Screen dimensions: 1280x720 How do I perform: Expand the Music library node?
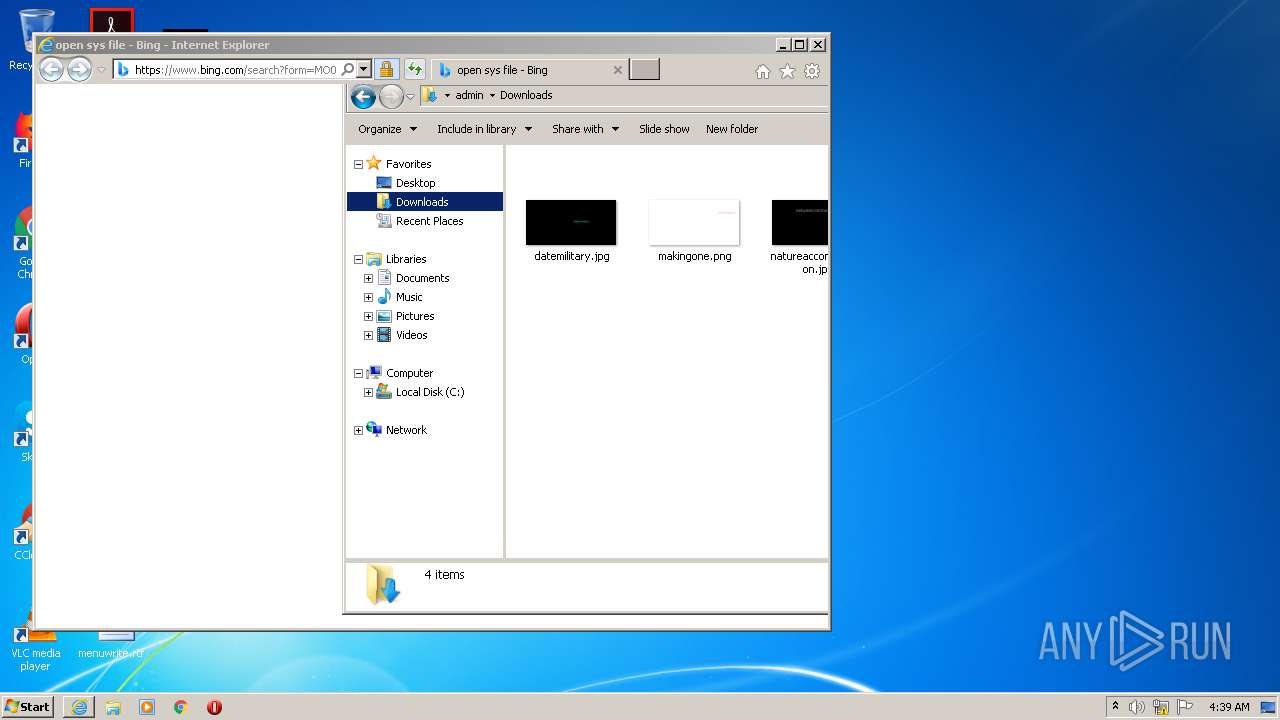click(x=368, y=297)
